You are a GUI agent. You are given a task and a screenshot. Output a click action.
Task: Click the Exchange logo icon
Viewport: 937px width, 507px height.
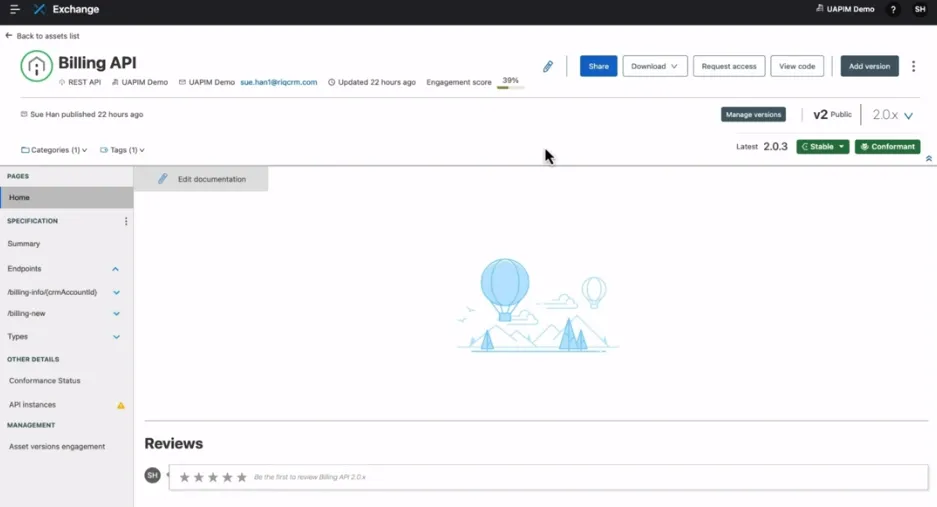[x=39, y=9]
